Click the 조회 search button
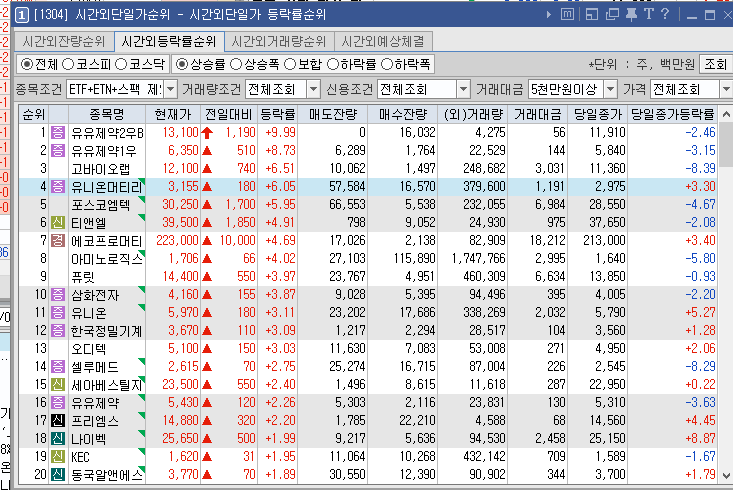 click(x=716, y=64)
